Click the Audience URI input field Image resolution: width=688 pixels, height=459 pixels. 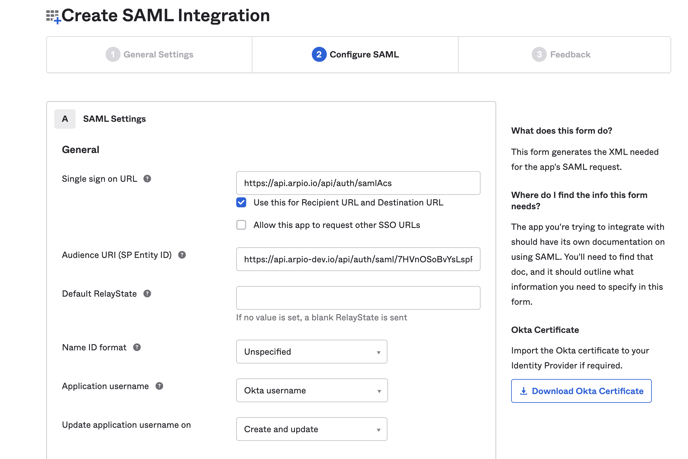pyautogui.click(x=358, y=259)
